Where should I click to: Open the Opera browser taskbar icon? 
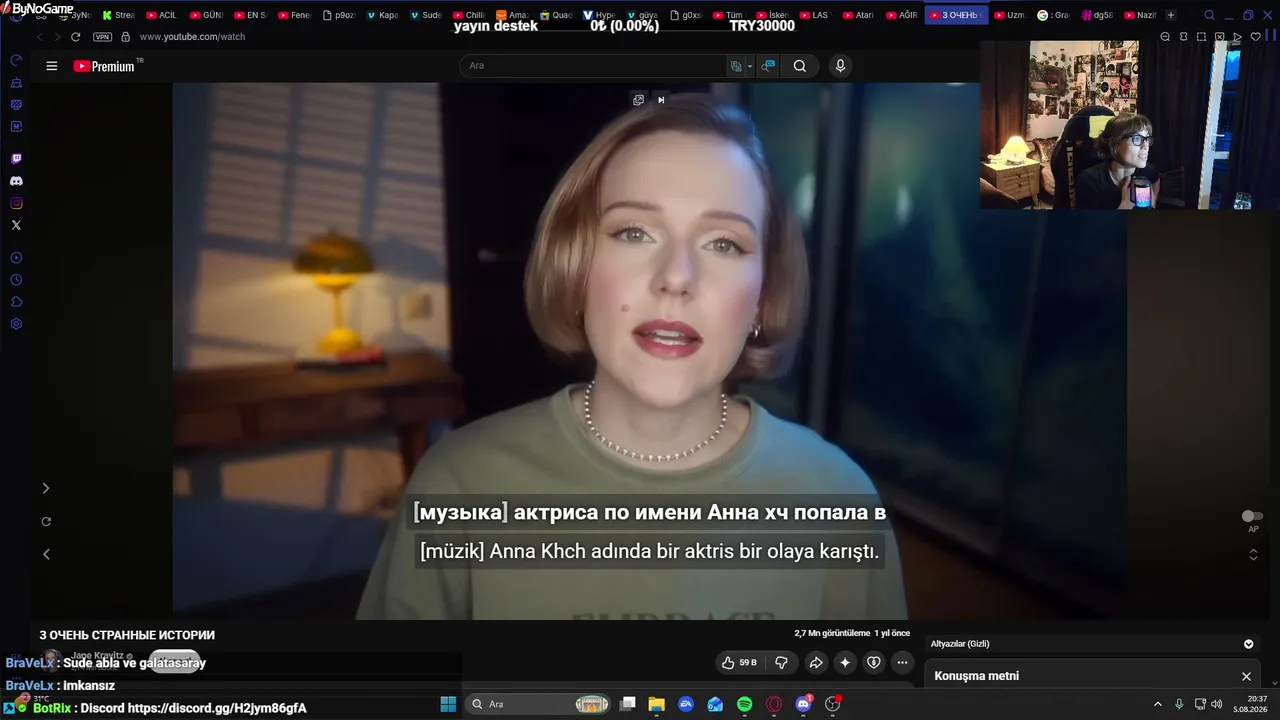pyautogui.click(x=774, y=704)
